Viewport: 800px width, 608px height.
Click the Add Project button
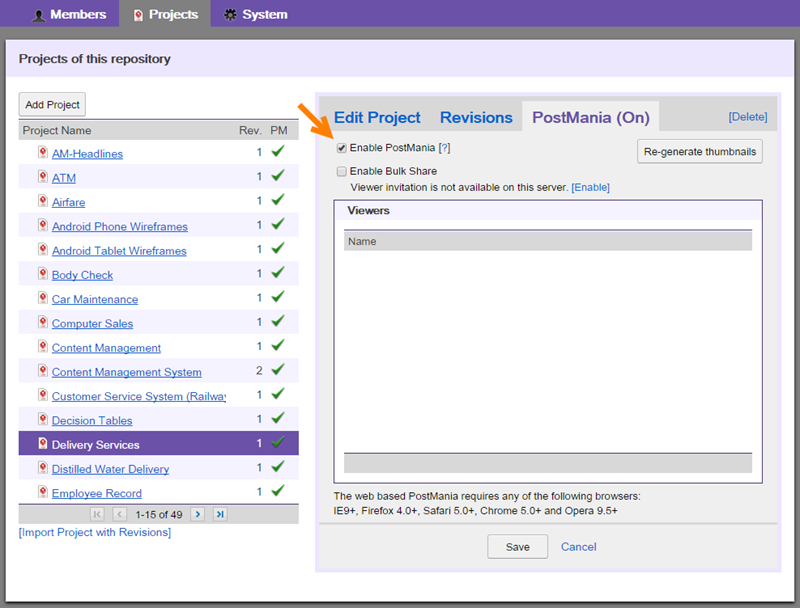coord(53,105)
